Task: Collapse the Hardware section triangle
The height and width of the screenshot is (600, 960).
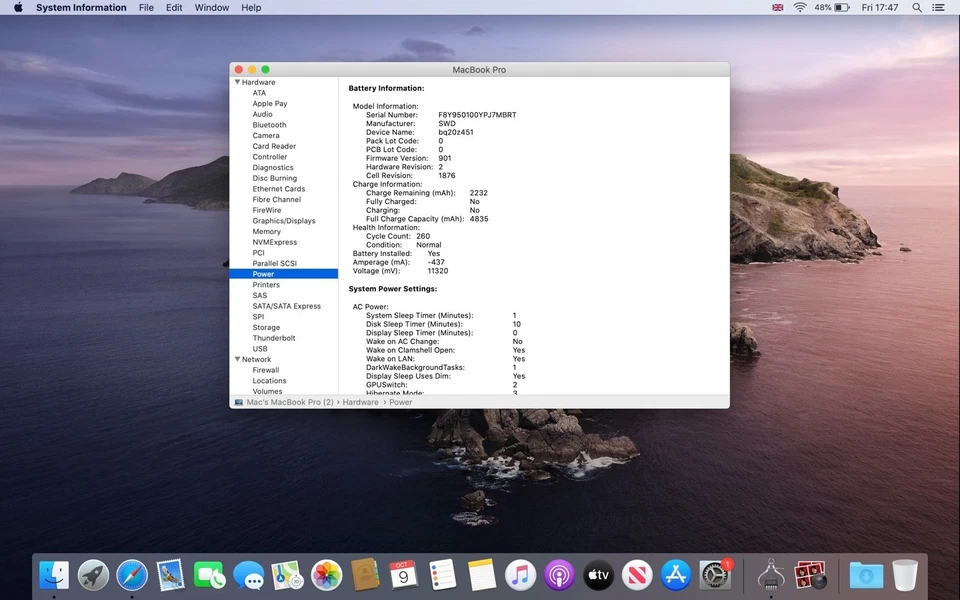Action: (x=237, y=82)
